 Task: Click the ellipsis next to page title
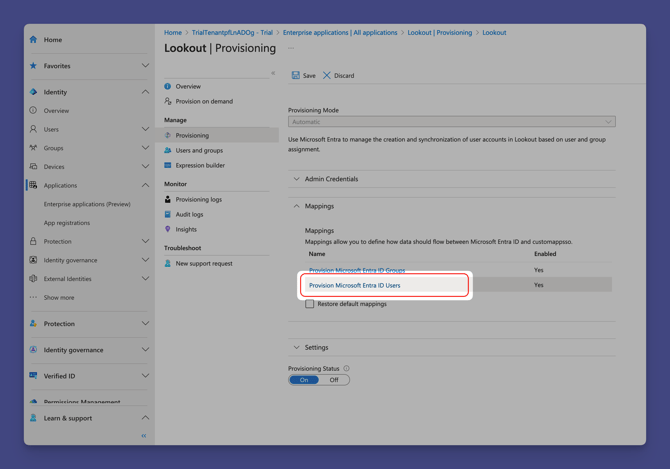tap(291, 48)
